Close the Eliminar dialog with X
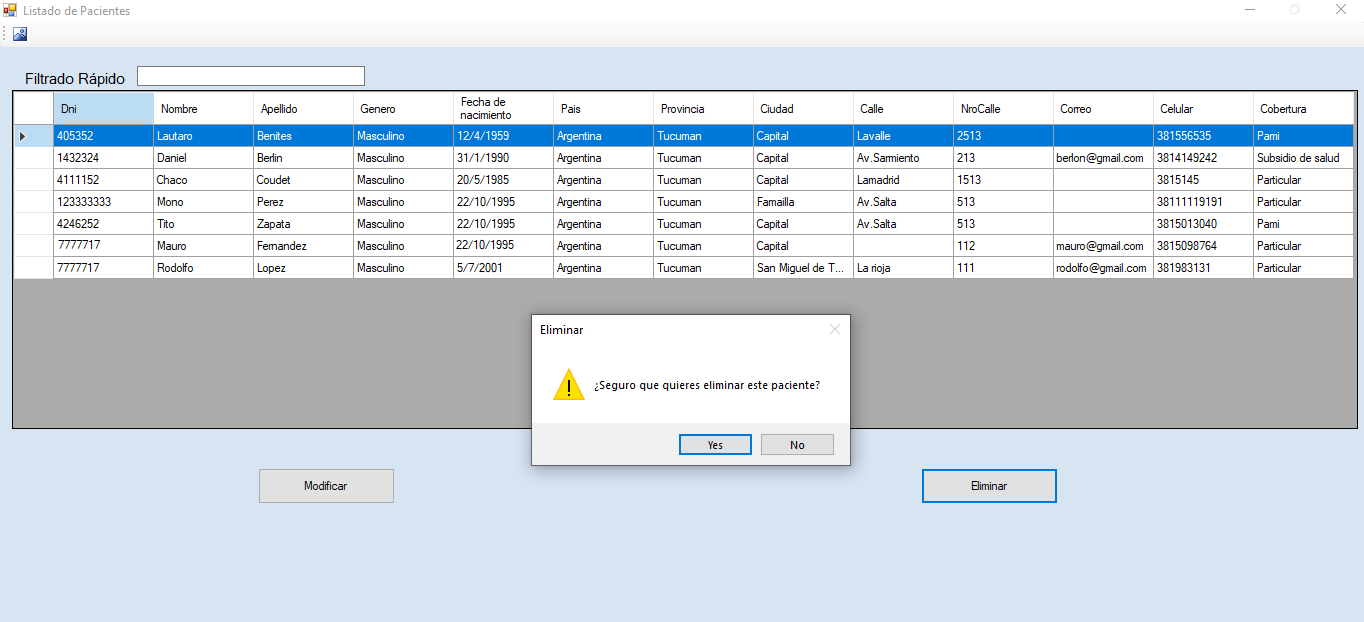The height and width of the screenshot is (622, 1364). (835, 329)
